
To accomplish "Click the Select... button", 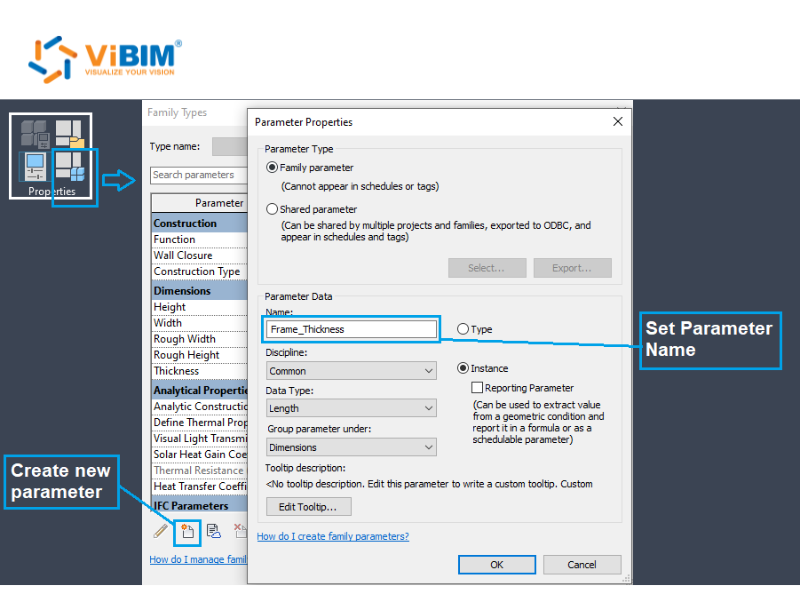I will [x=487, y=268].
